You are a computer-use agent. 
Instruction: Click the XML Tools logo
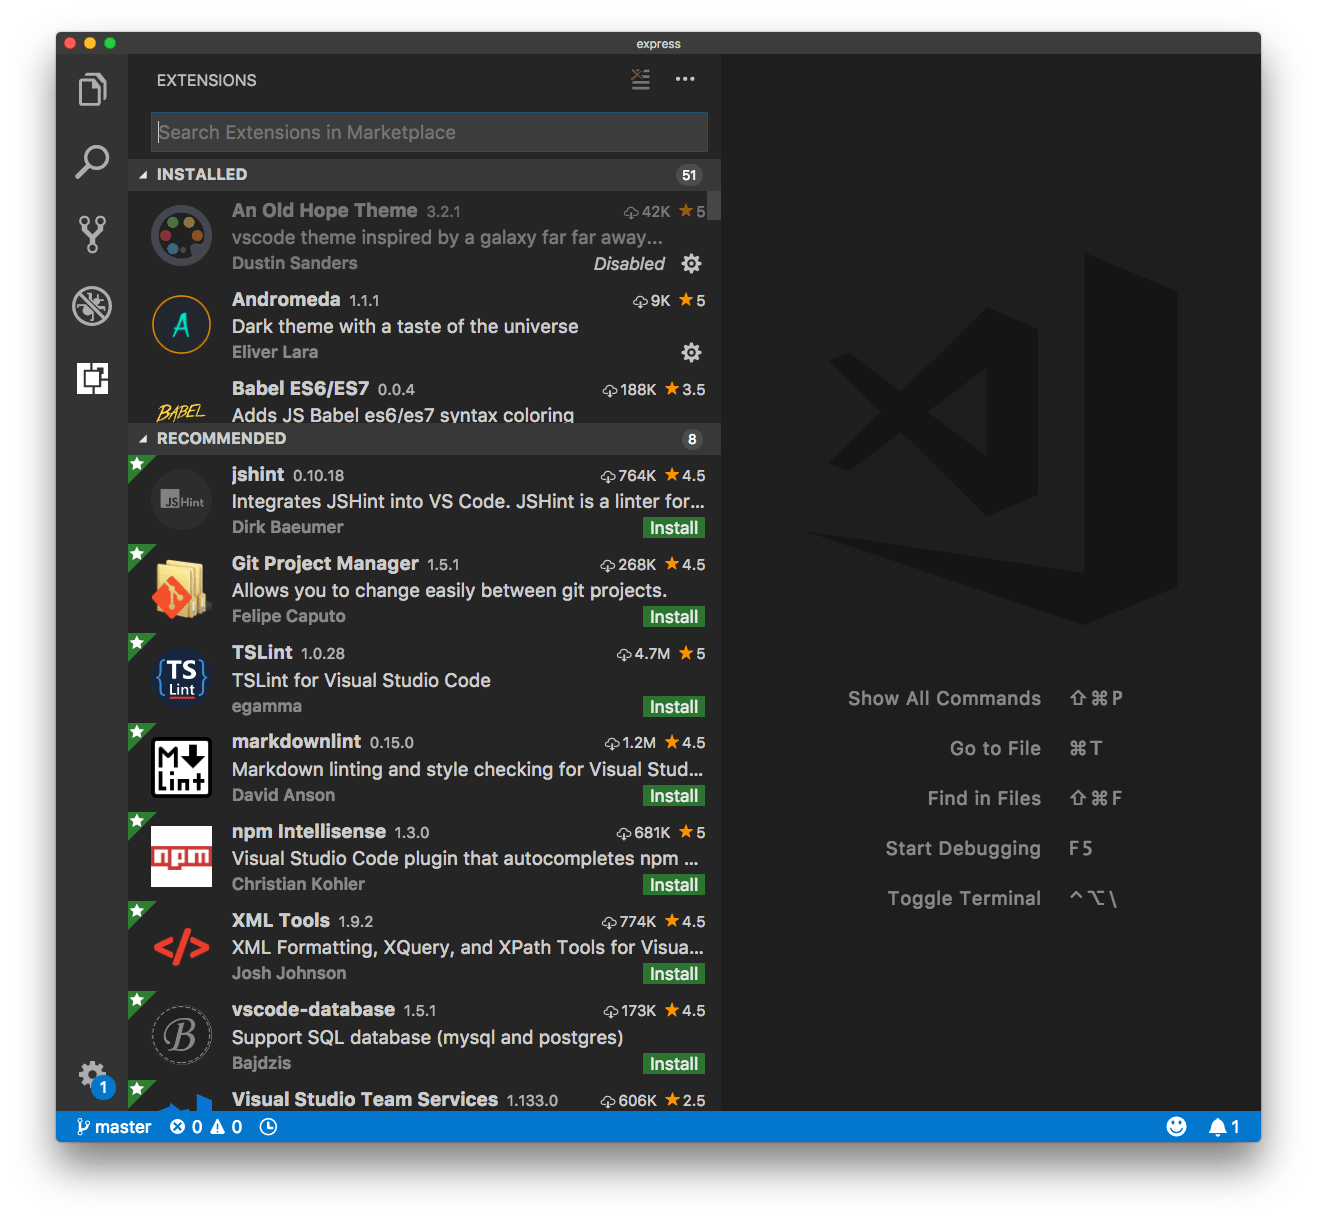pyautogui.click(x=181, y=946)
